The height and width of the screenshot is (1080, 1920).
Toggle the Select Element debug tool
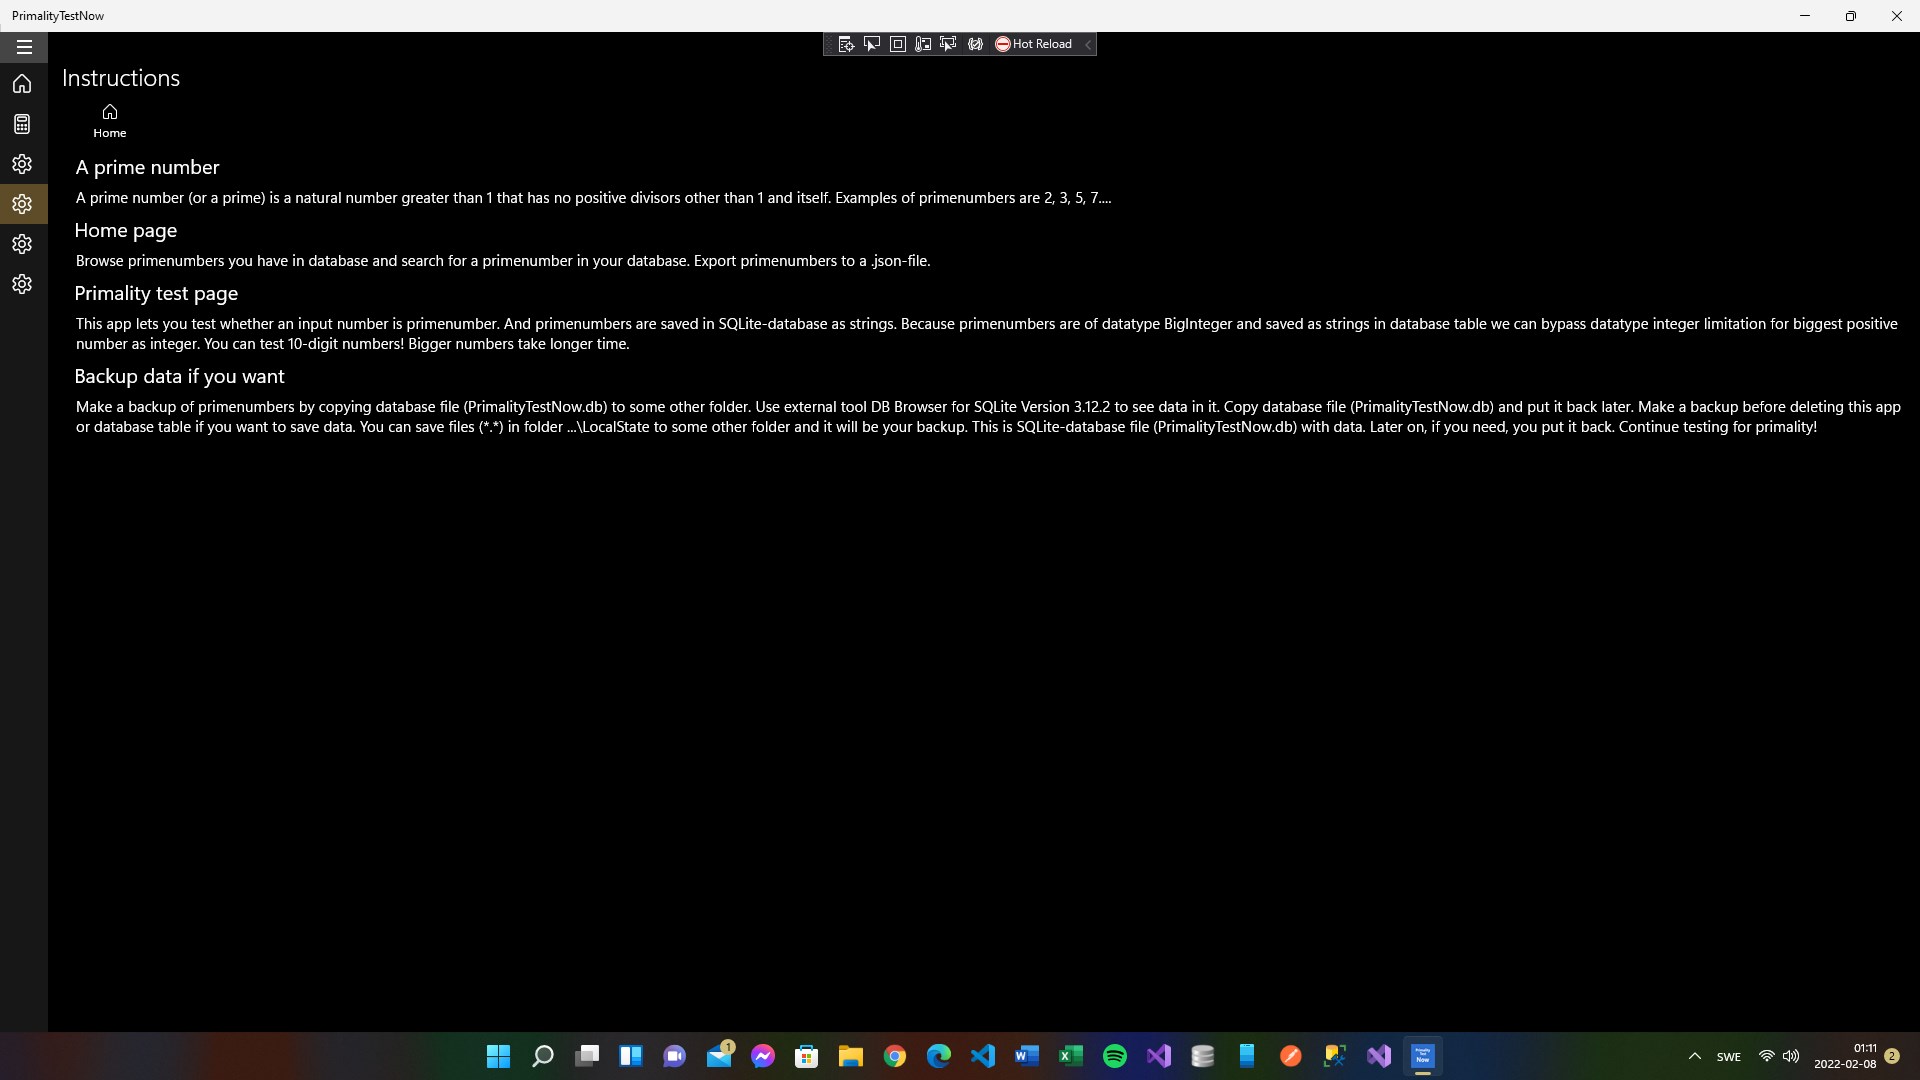(872, 44)
